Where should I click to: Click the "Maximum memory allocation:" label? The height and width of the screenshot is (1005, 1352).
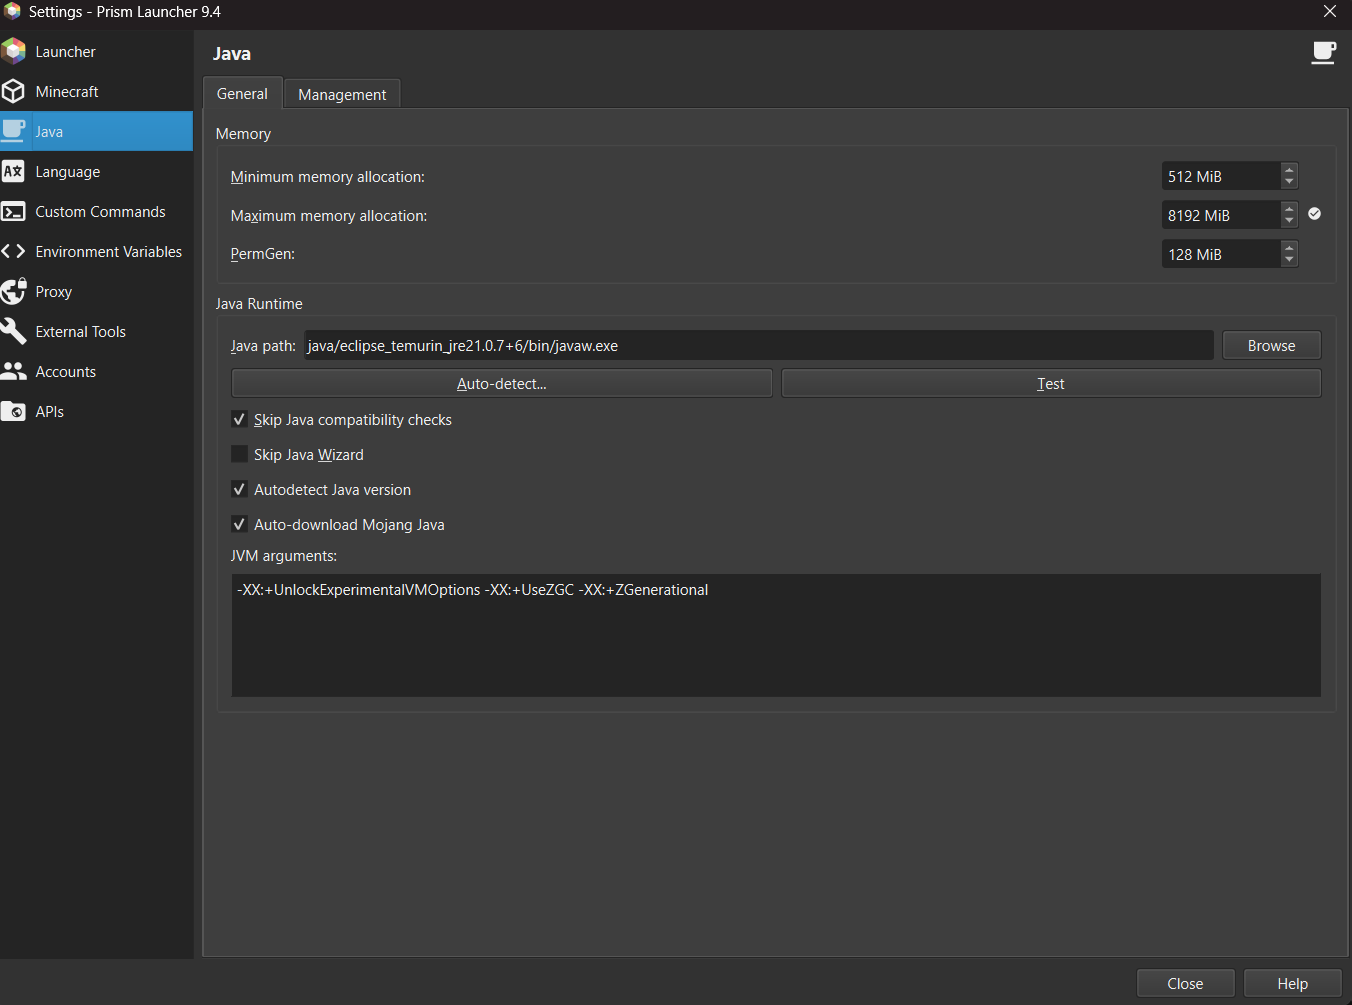pyautogui.click(x=329, y=216)
